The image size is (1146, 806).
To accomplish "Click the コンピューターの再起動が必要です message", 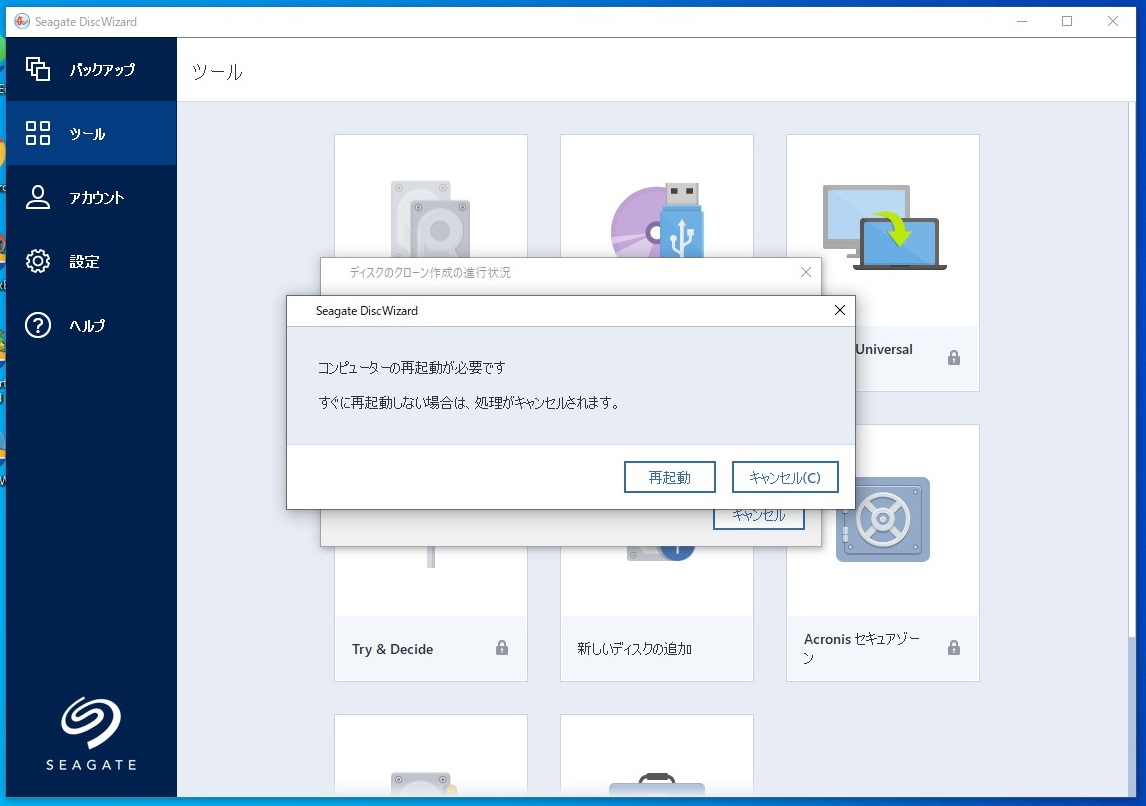I will point(411,368).
